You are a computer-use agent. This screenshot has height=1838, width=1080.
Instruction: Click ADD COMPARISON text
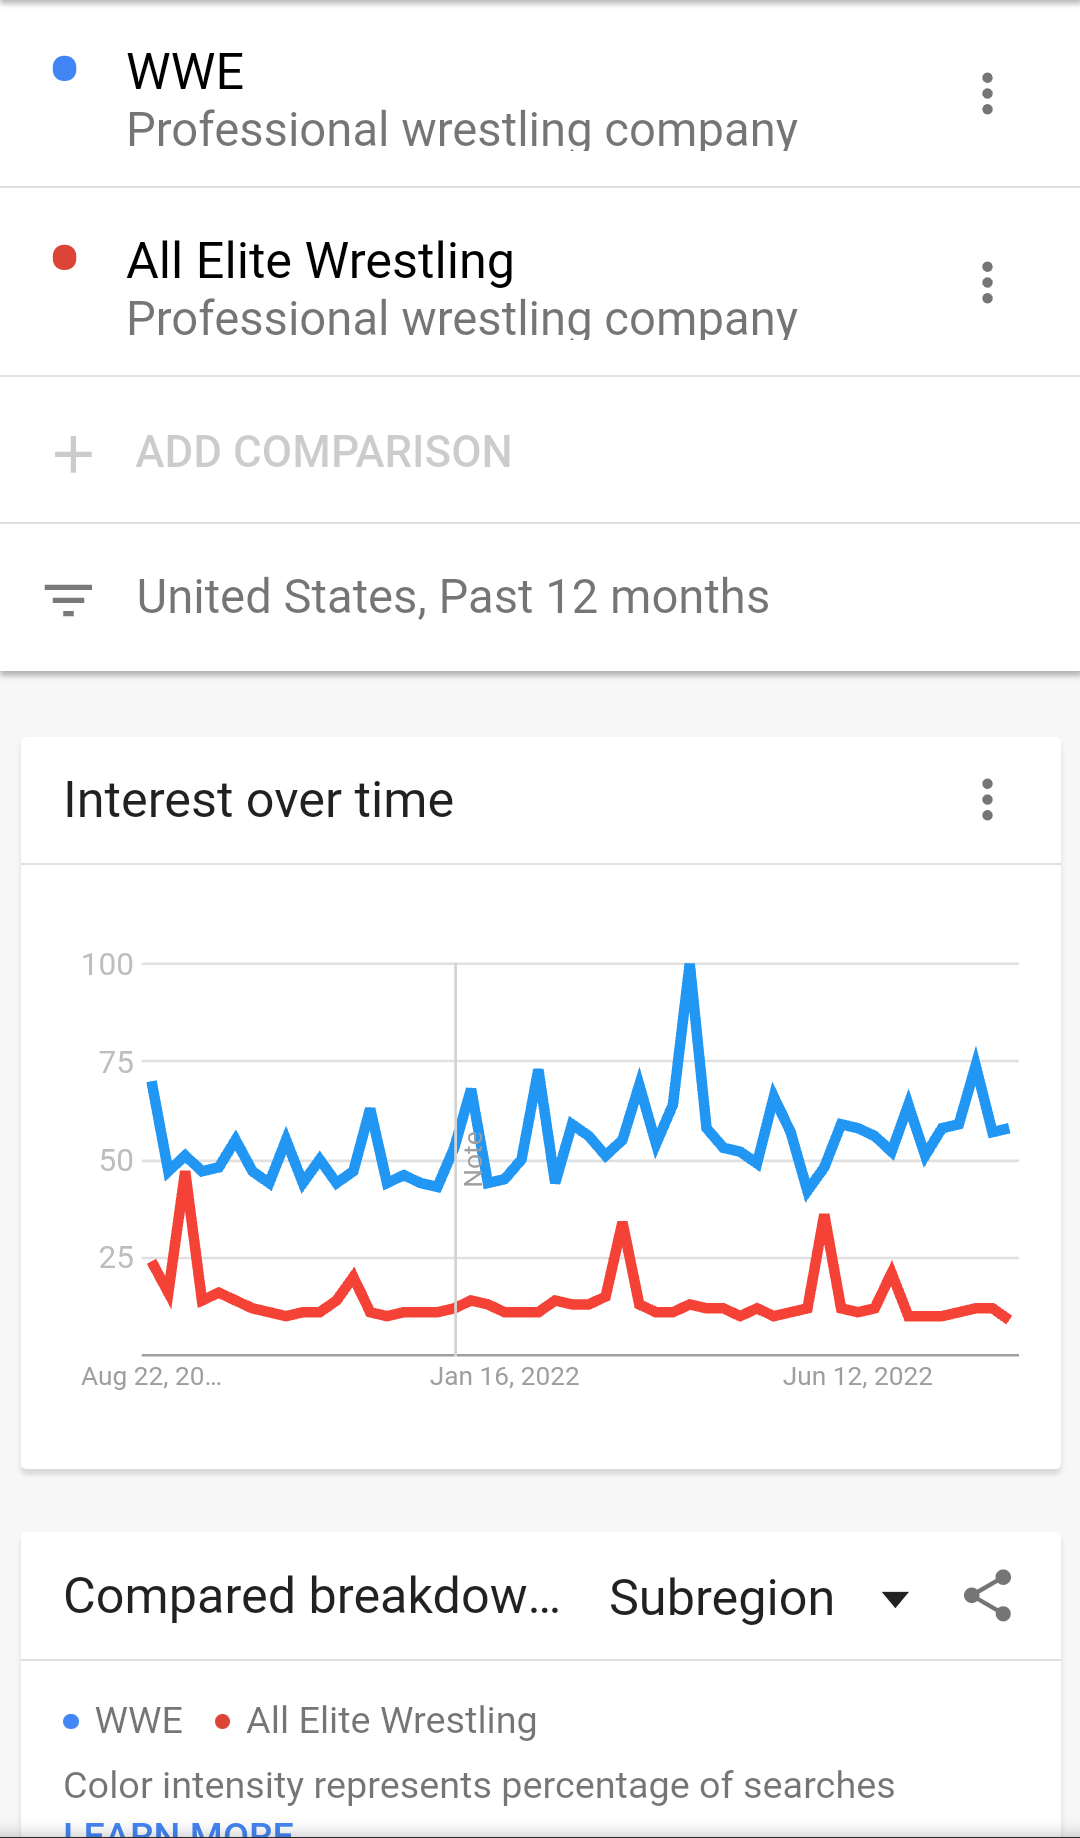tap(324, 452)
